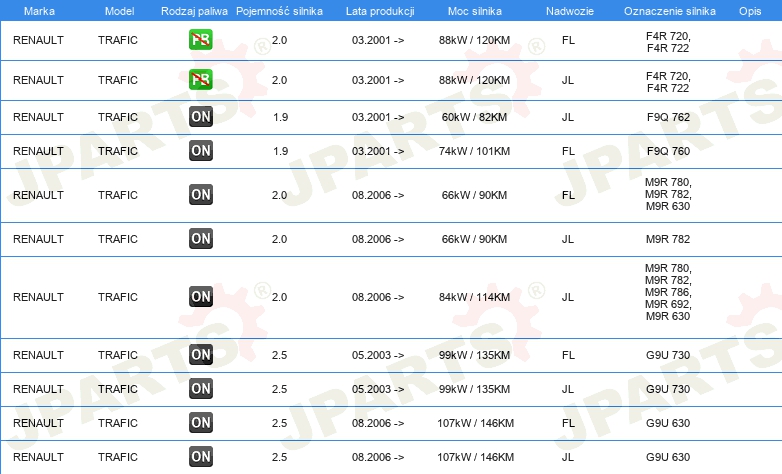Click the ON diesel icon in the 107kW FL row
This screenshot has height=474, width=782.
(201, 423)
